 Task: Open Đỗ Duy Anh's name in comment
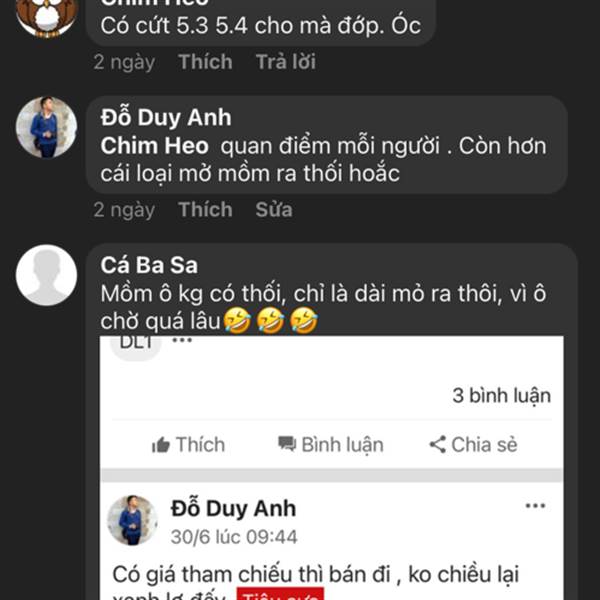[166, 117]
